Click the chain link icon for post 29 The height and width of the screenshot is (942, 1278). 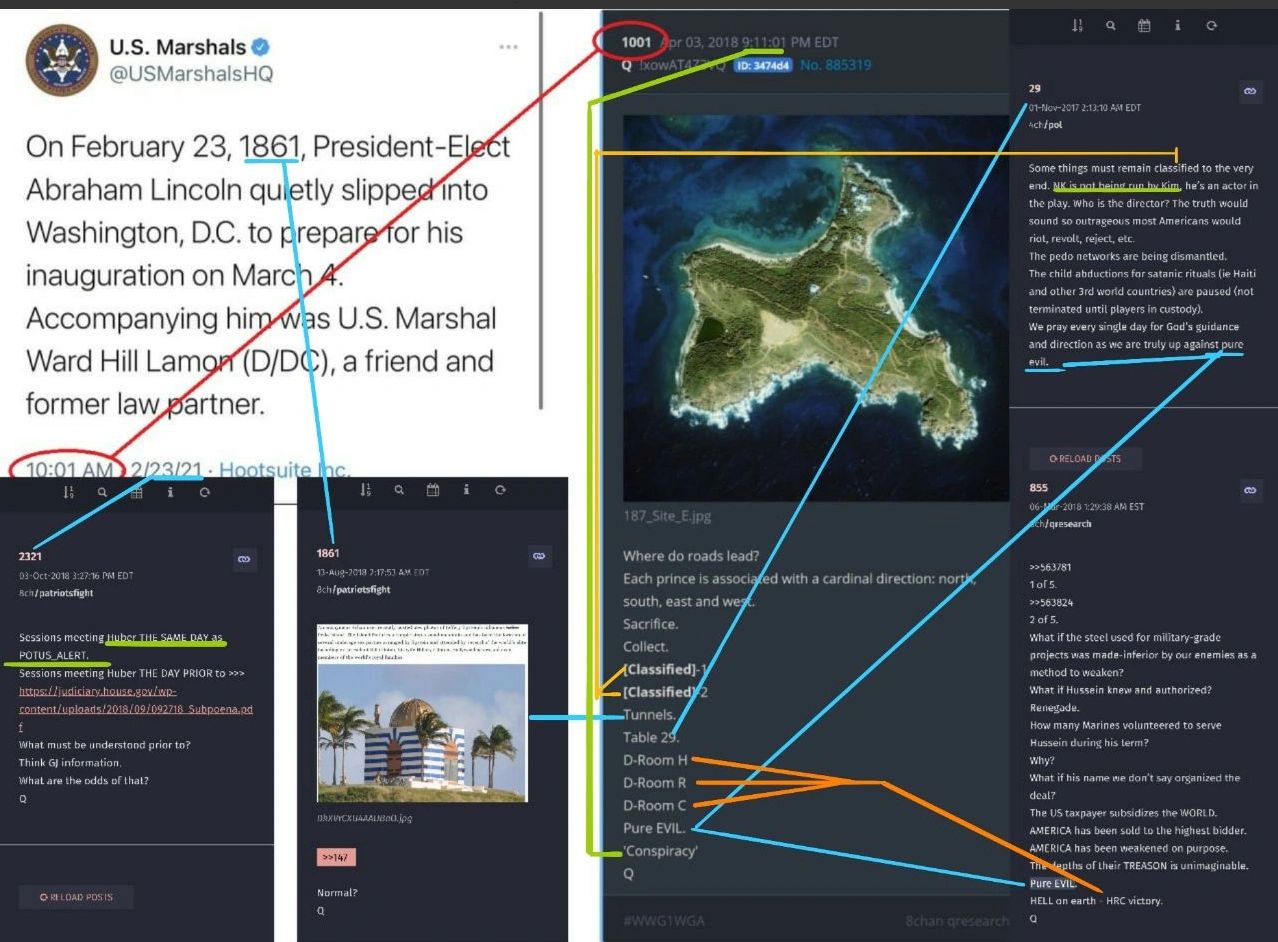(1249, 91)
